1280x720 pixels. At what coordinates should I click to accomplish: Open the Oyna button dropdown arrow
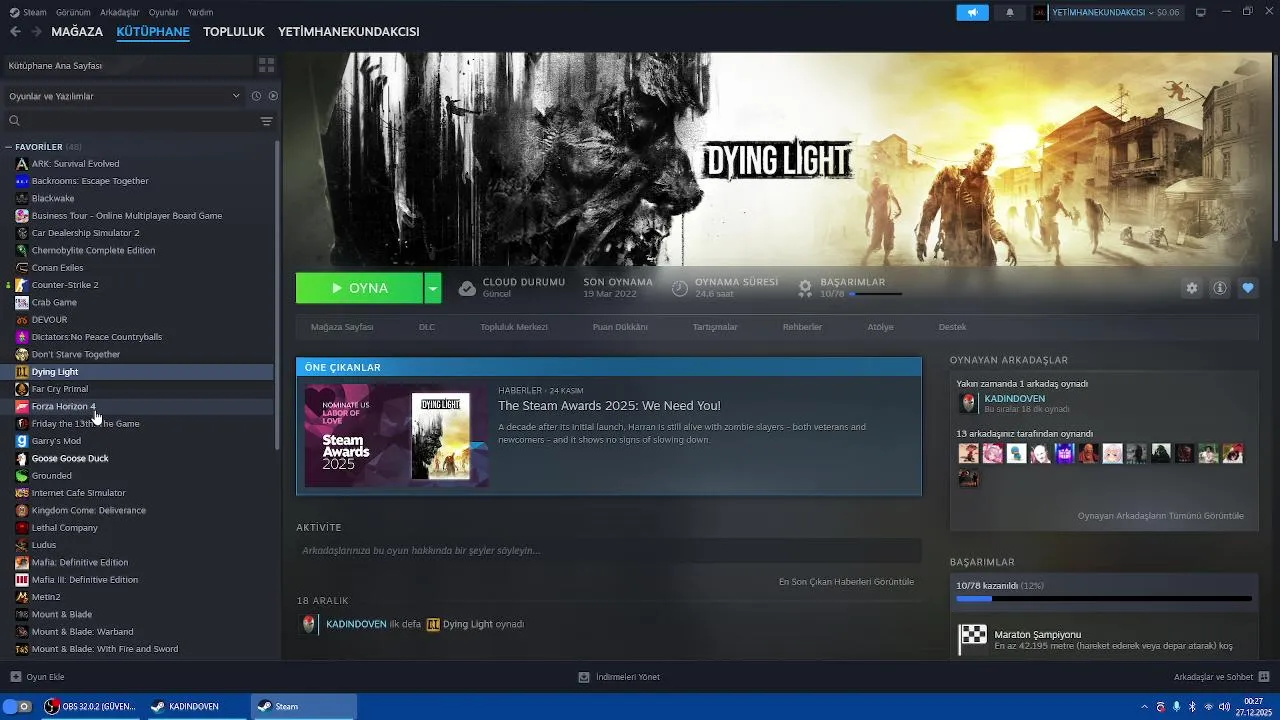pyautogui.click(x=432, y=288)
